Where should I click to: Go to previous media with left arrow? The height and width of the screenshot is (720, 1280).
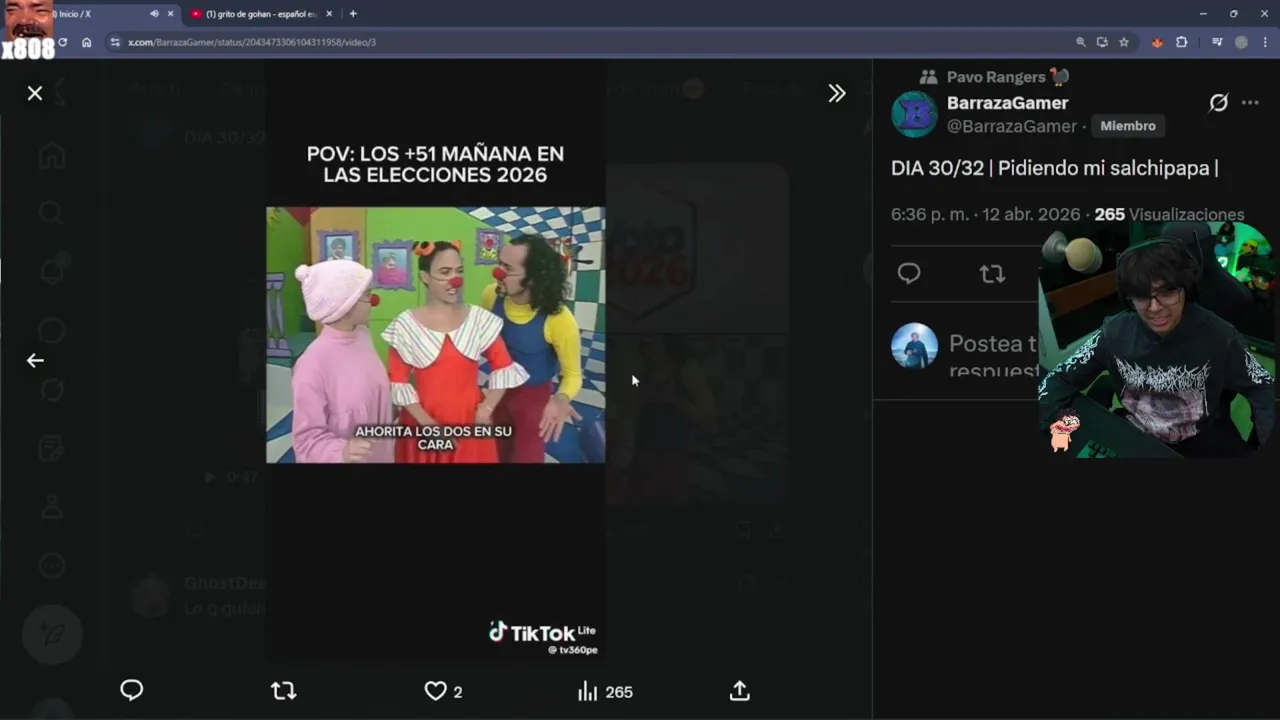[x=35, y=360]
